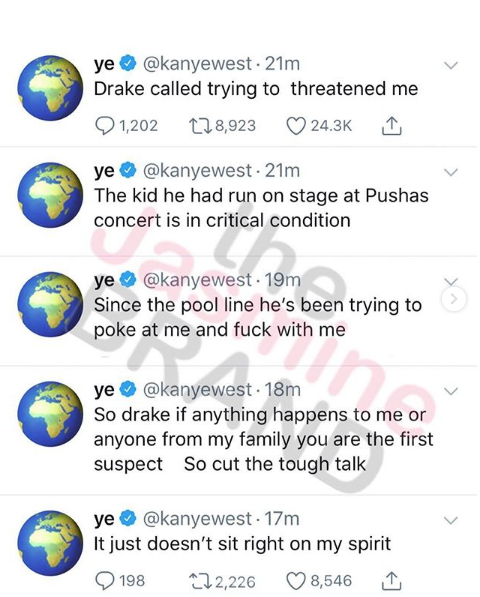This screenshot has width=480, height=597.
Task: Expand the chevron menu on the 'Pushas concert' tweet
Action: pos(451,172)
